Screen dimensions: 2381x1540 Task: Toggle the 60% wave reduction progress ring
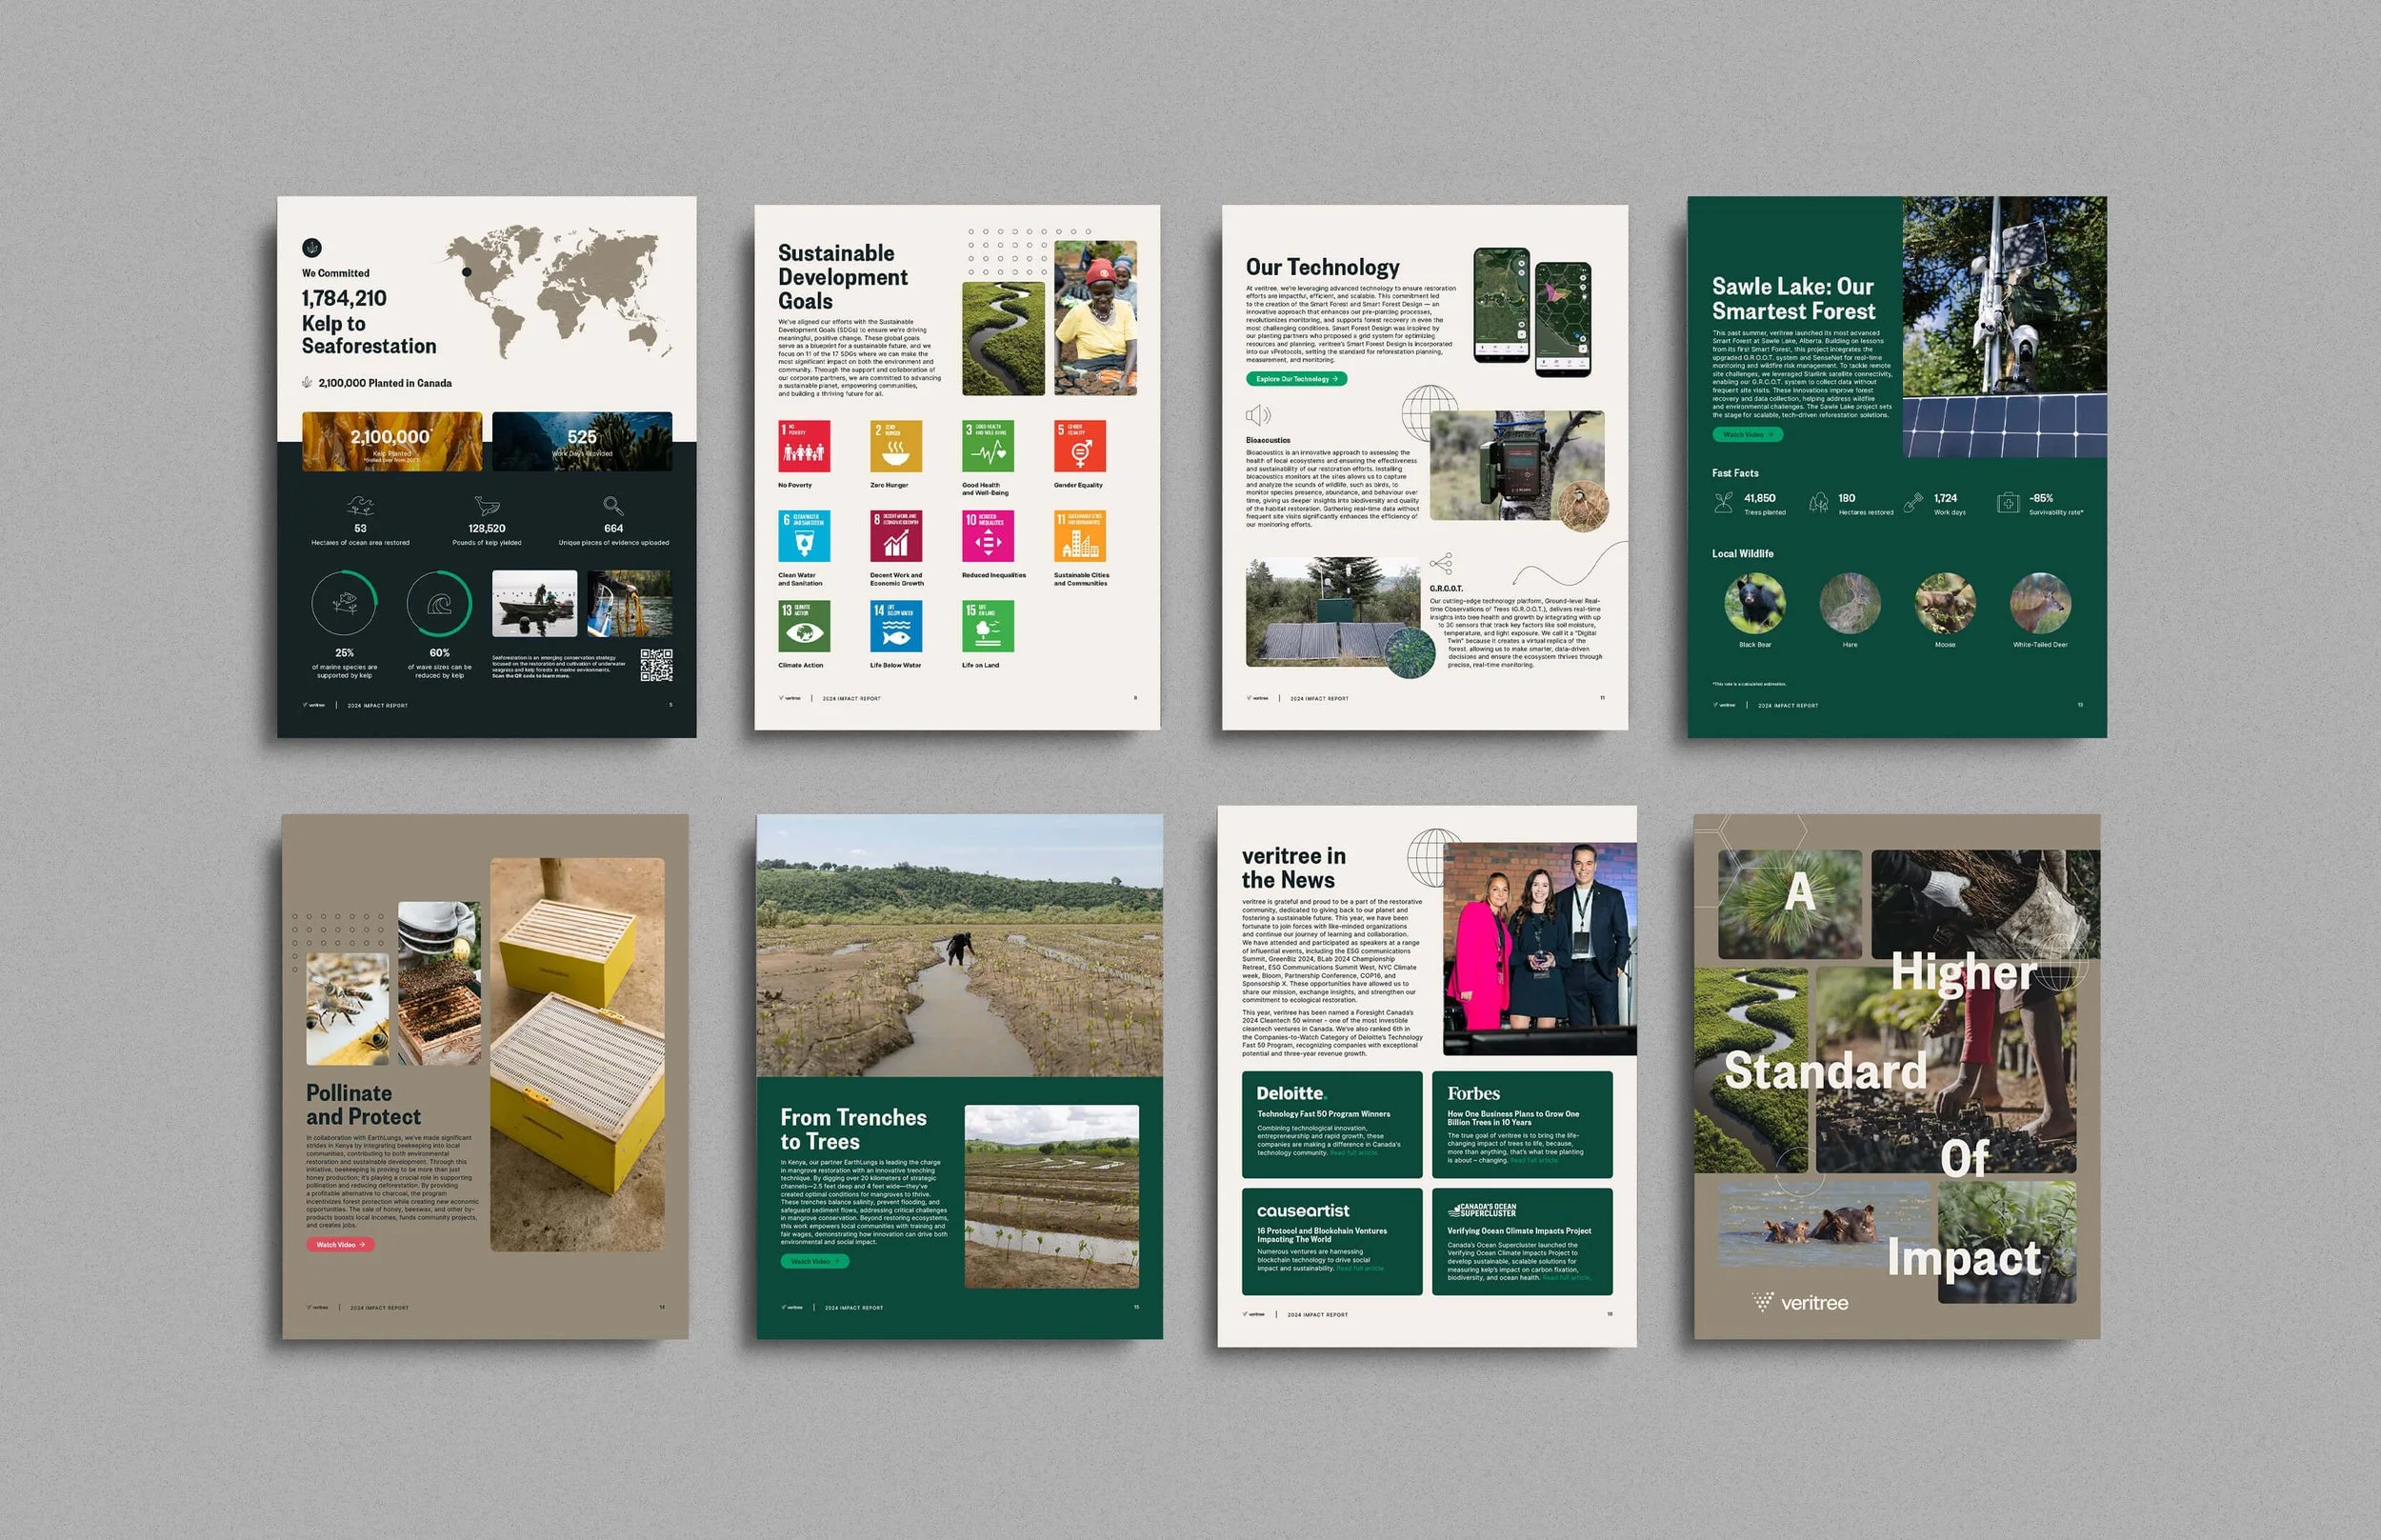(x=439, y=602)
